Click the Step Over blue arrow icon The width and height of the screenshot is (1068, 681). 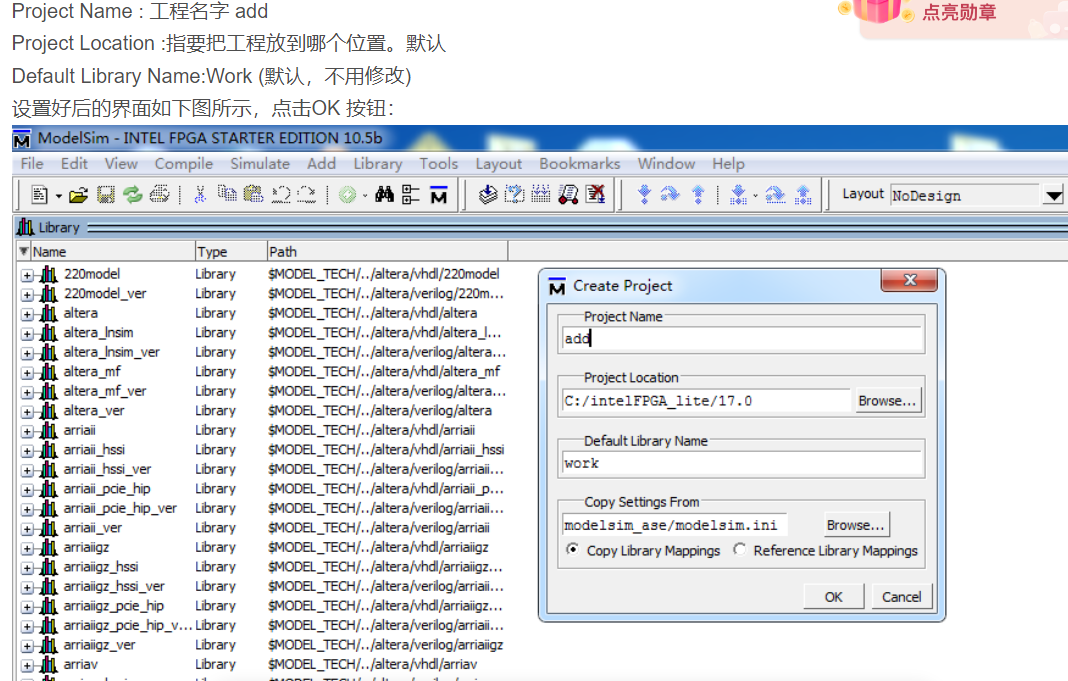click(670, 195)
